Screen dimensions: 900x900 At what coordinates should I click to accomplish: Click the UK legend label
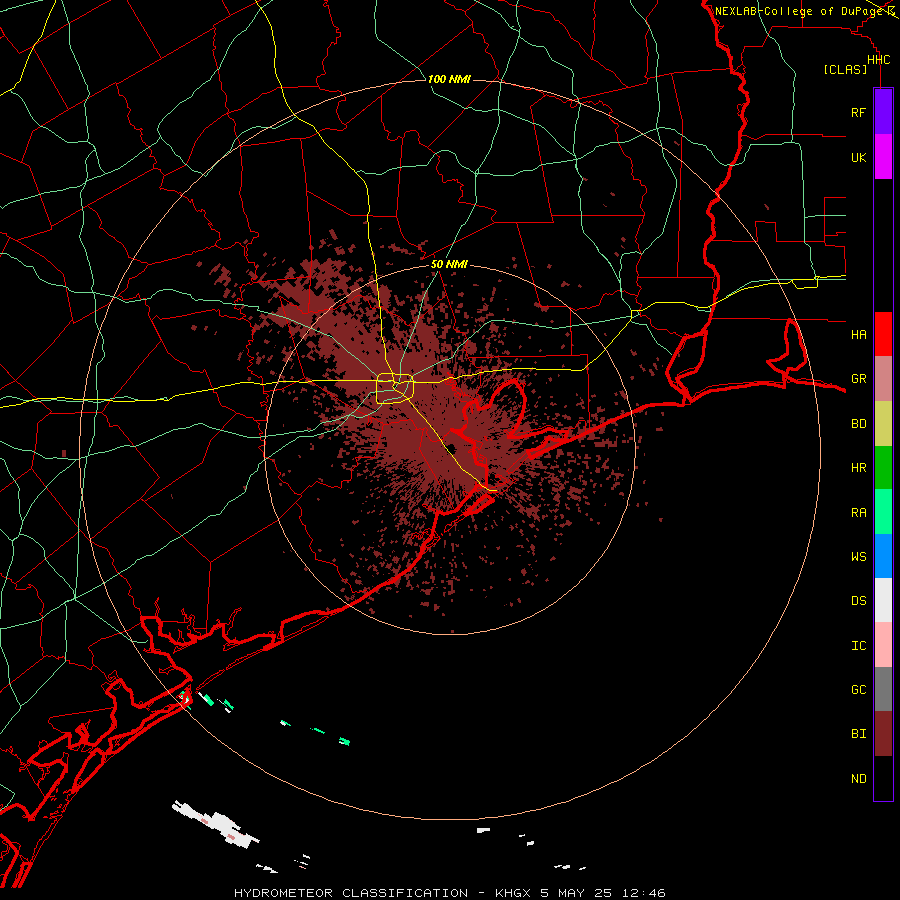(858, 157)
